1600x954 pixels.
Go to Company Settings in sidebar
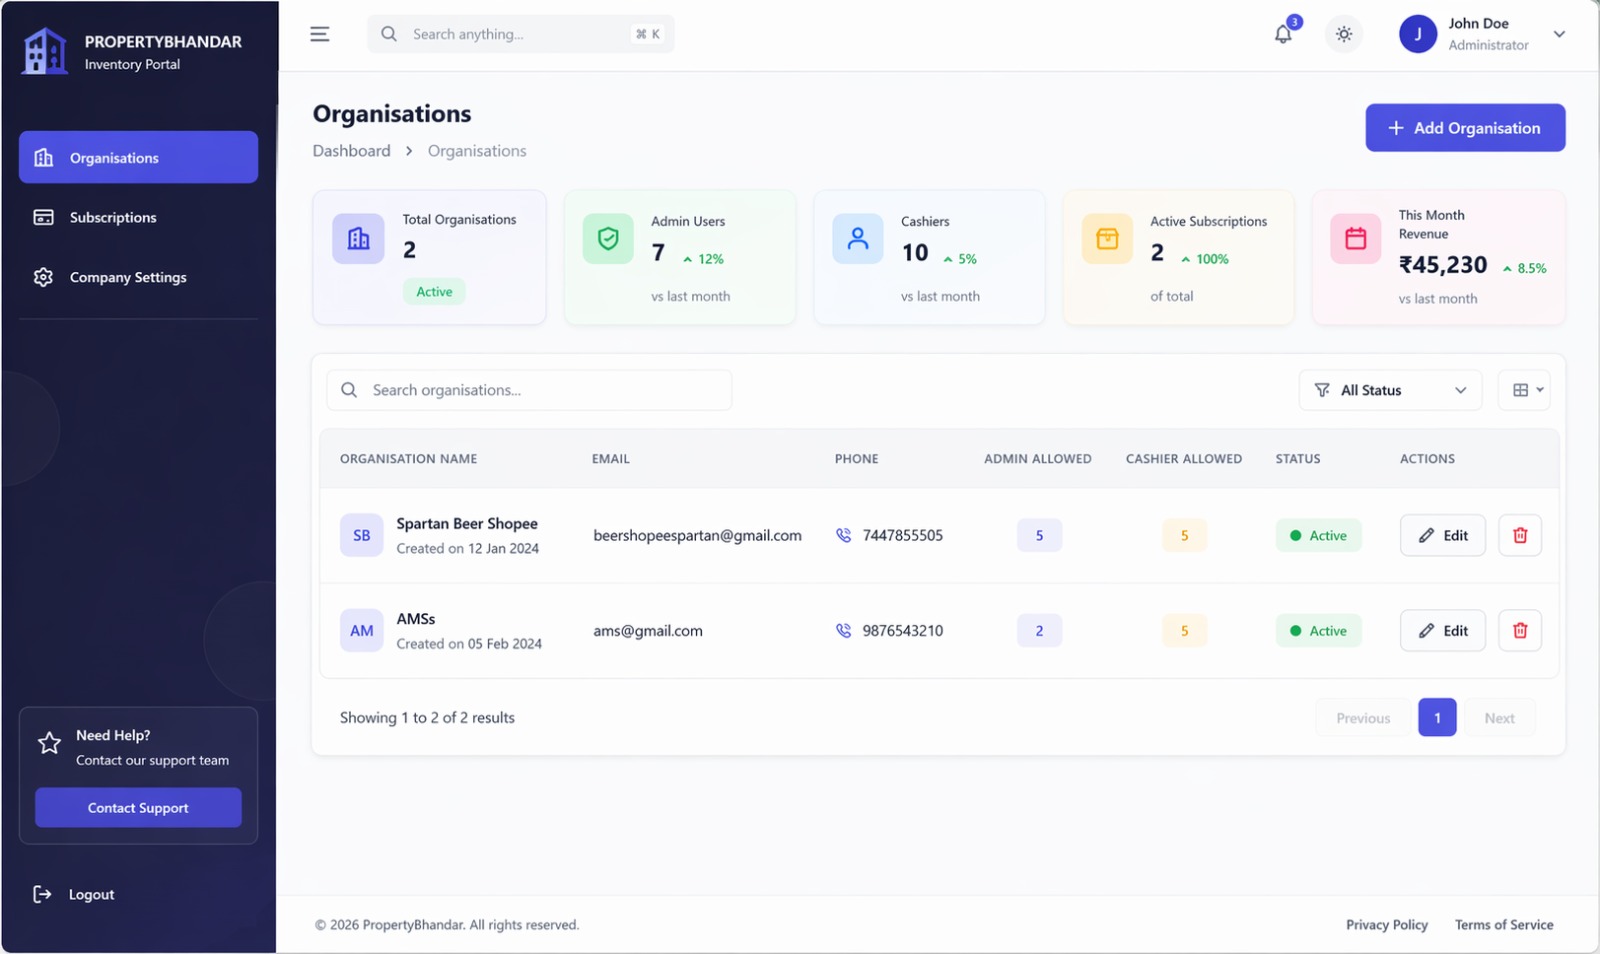click(x=127, y=277)
